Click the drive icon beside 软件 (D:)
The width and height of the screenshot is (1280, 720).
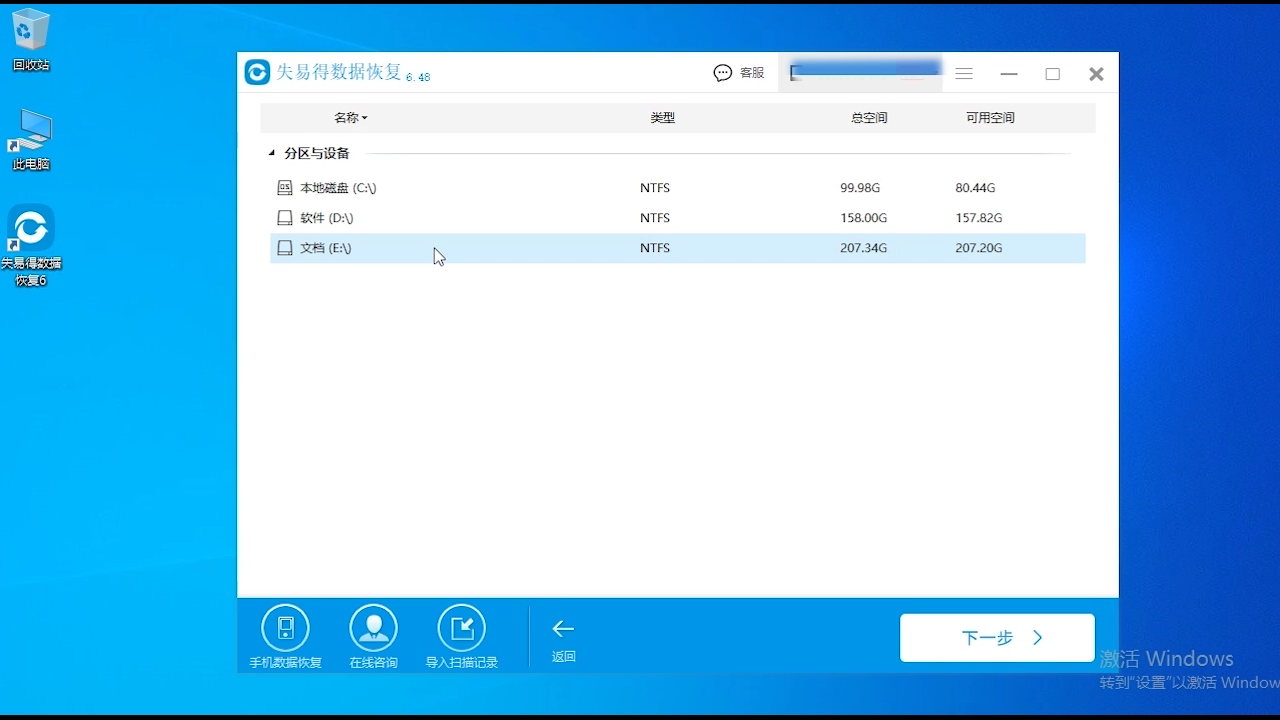(284, 217)
